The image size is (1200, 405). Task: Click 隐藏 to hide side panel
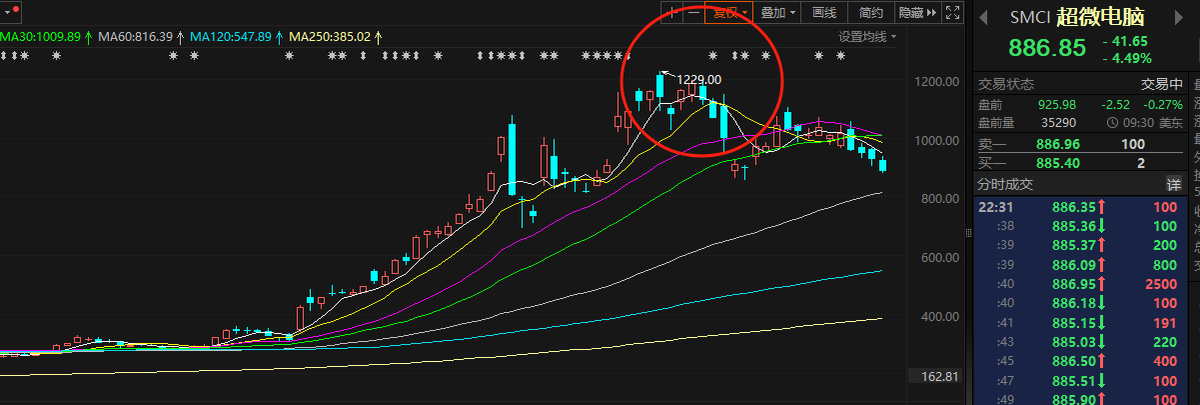coord(917,13)
